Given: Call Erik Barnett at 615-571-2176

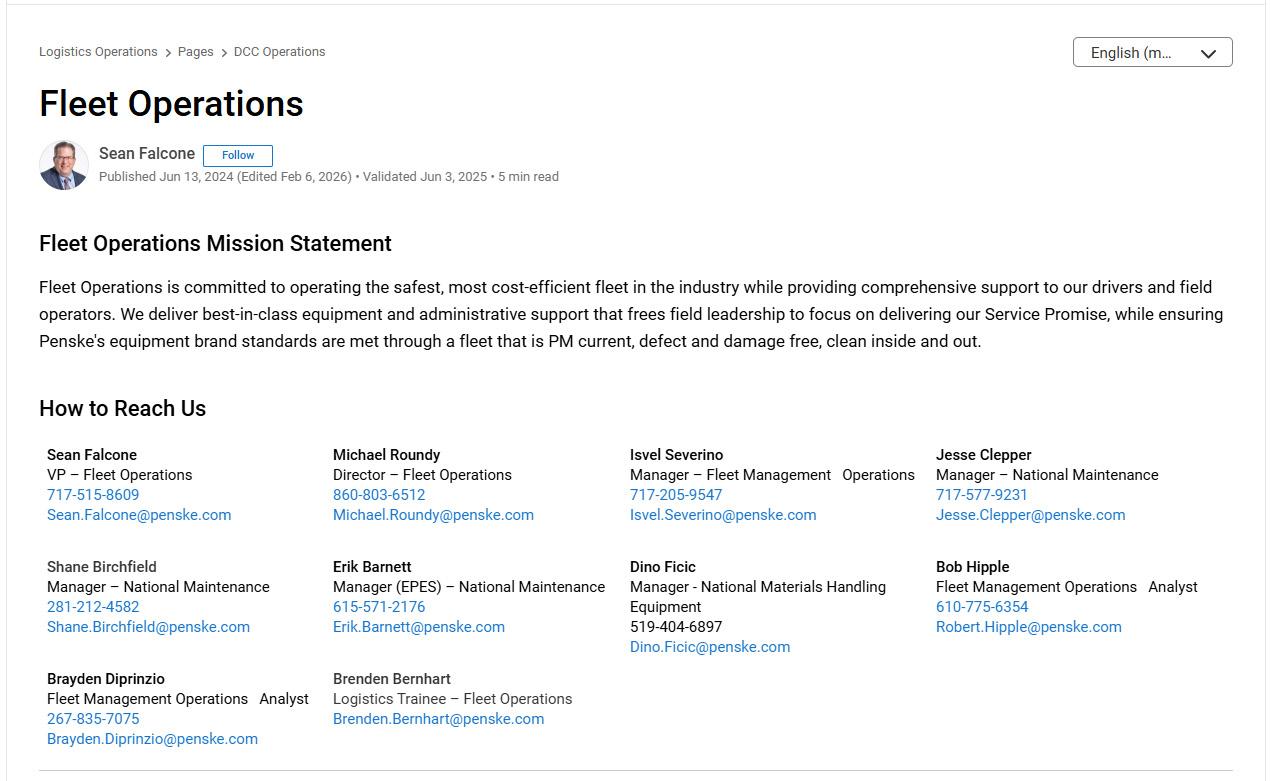Looking at the screenshot, I should pyautogui.click(x=379, y=607).
